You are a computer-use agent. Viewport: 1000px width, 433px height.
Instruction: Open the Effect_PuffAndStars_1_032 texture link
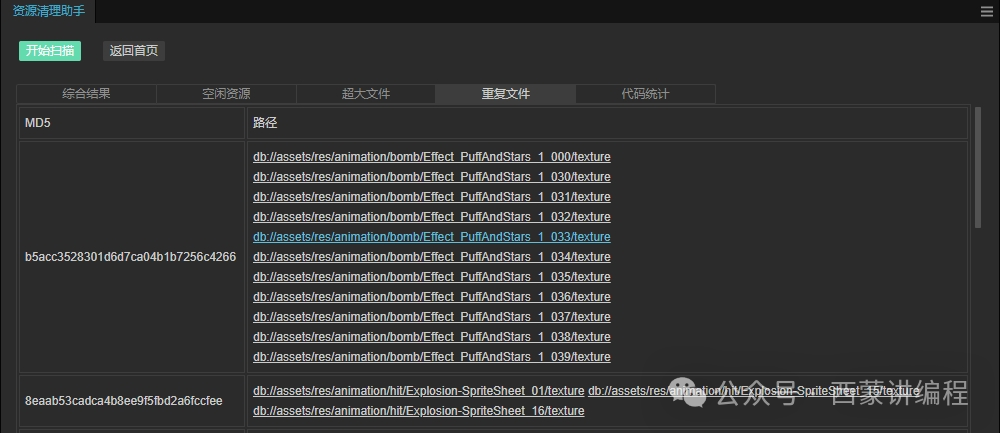pyautogui.click(x=432, y=217)
